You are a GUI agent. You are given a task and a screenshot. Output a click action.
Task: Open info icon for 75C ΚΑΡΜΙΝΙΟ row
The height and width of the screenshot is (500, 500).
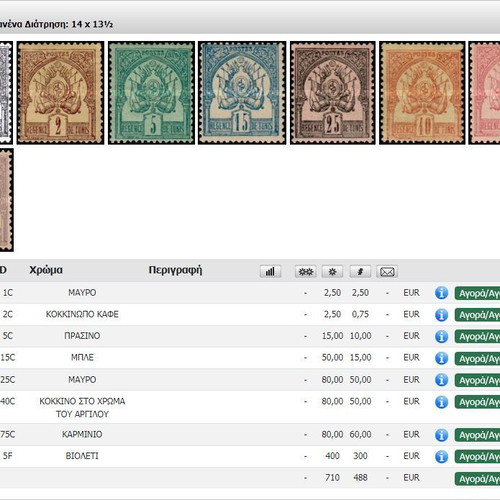pos(441,435)
